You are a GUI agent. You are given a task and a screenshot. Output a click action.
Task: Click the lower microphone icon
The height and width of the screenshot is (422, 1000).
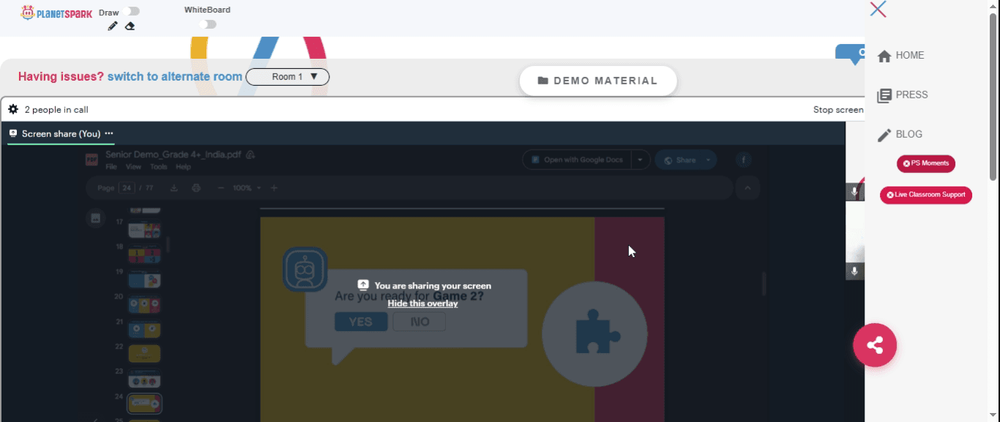855,271
